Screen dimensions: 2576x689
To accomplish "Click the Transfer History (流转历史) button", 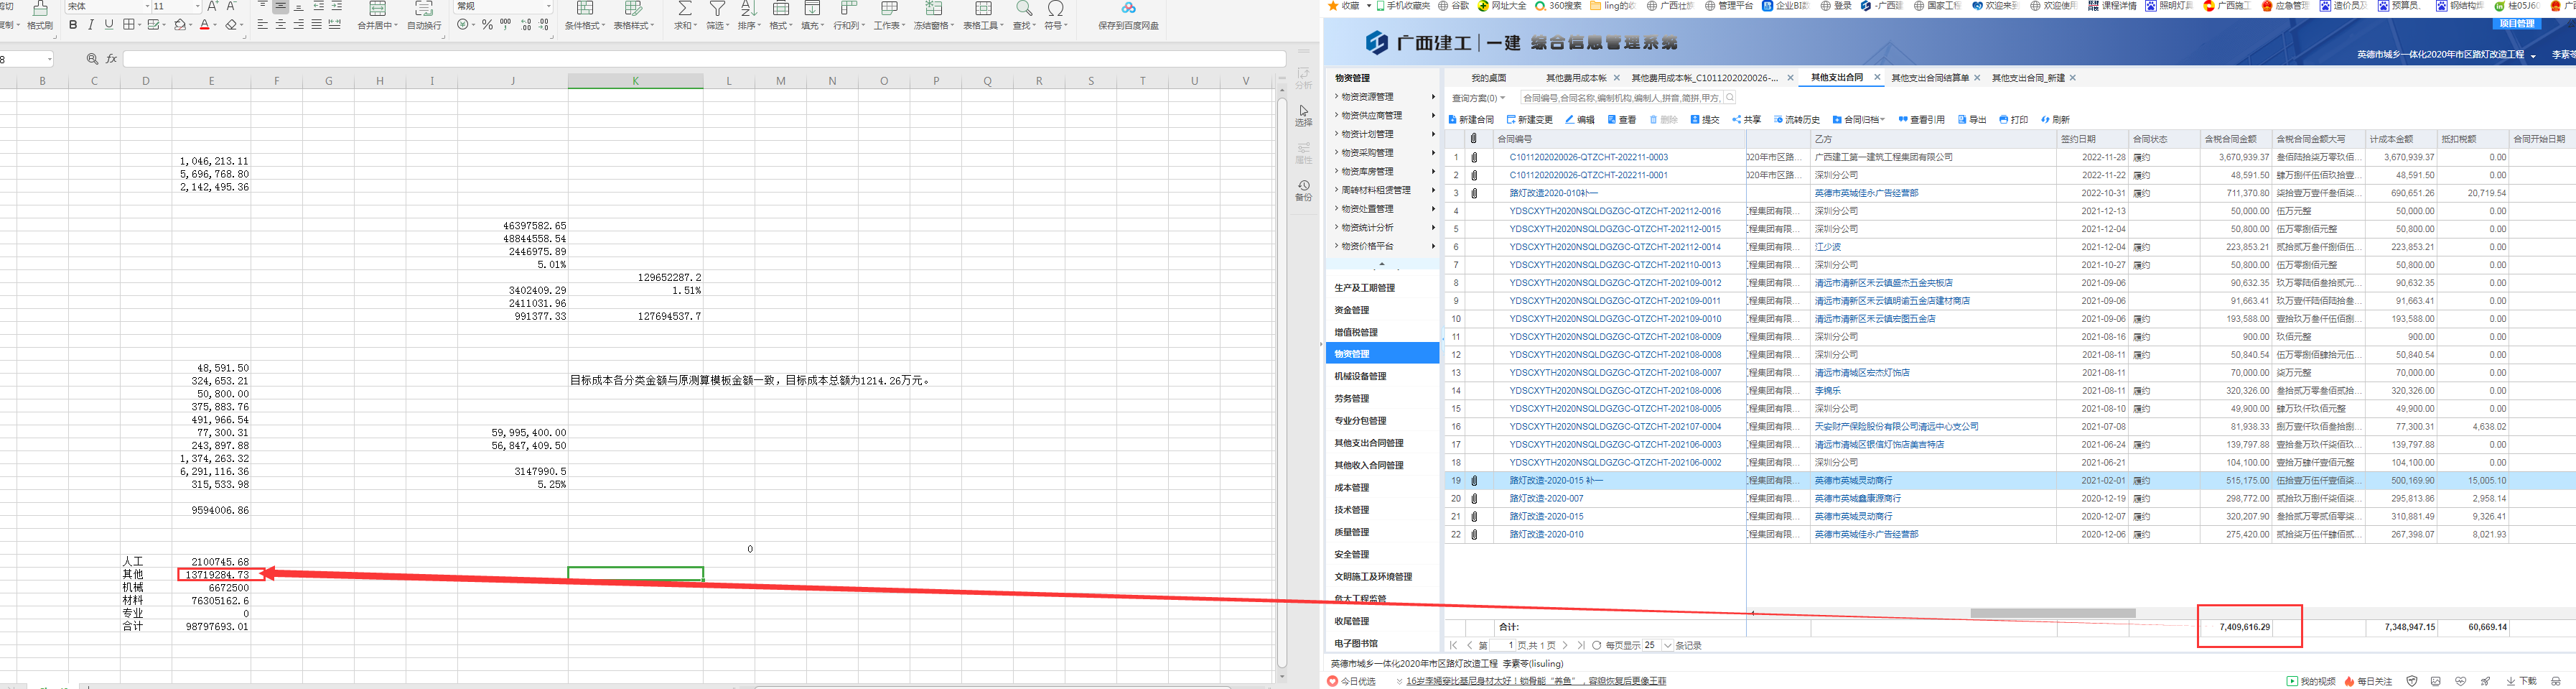I will (1796, 120).
